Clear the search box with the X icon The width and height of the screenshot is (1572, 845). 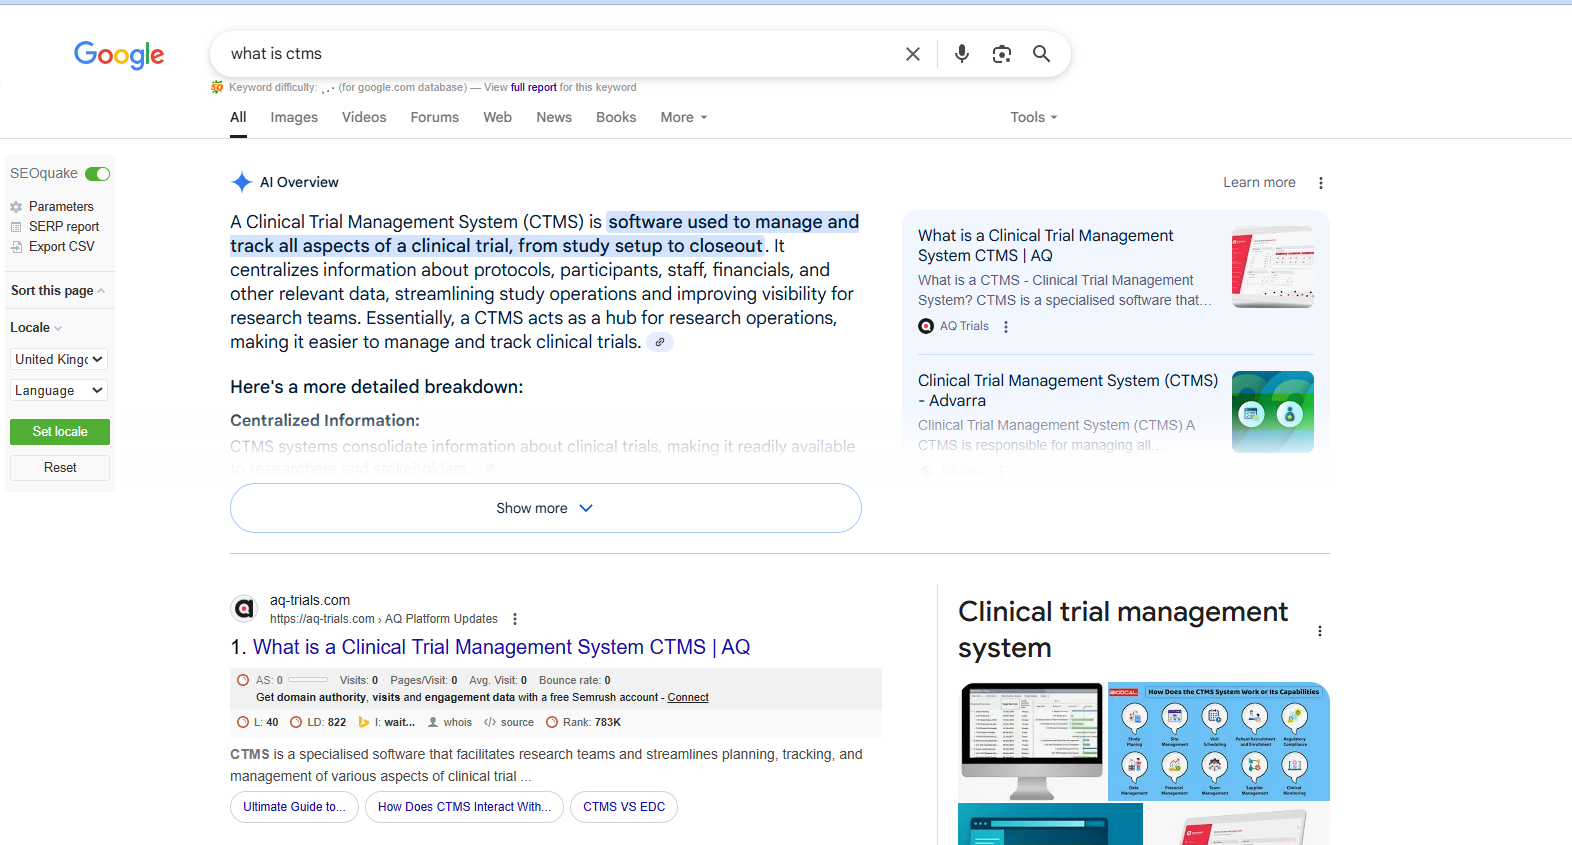click(x=912, y=54)
